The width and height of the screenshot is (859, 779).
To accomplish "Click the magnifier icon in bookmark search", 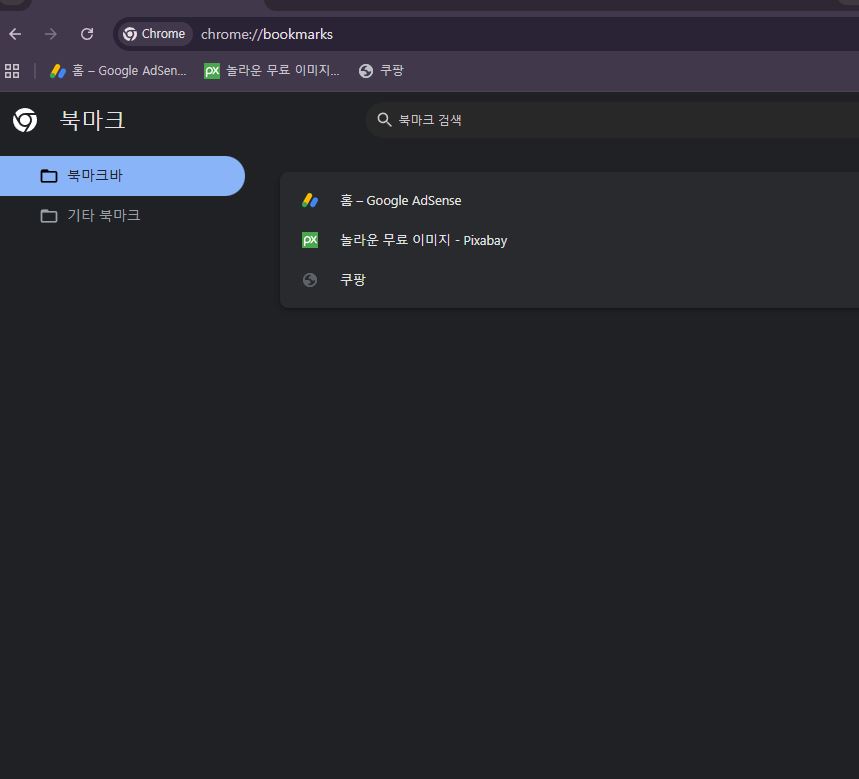I will coord(384,119).
